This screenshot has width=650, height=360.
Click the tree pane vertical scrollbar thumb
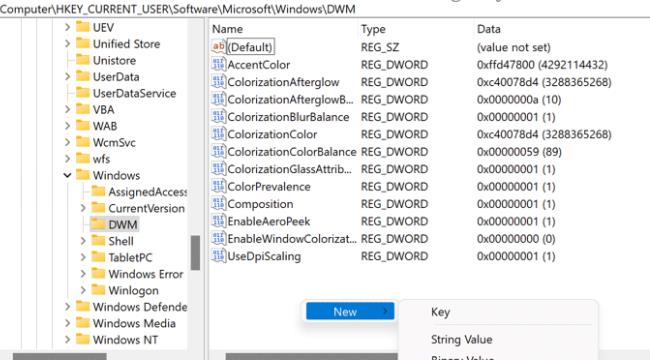point(195,253)
